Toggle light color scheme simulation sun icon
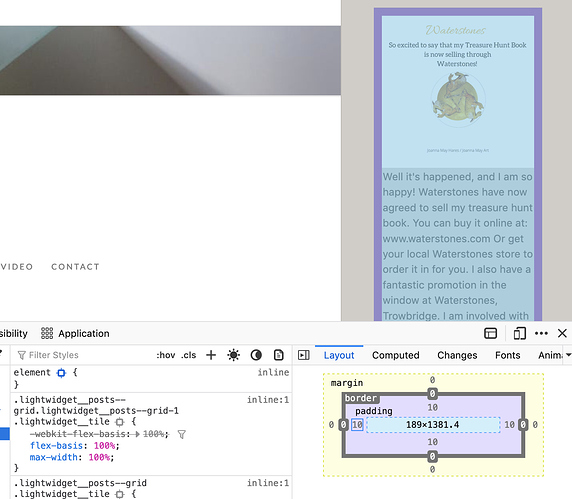This screenshot has height=499, width=572. coord(233,355)
